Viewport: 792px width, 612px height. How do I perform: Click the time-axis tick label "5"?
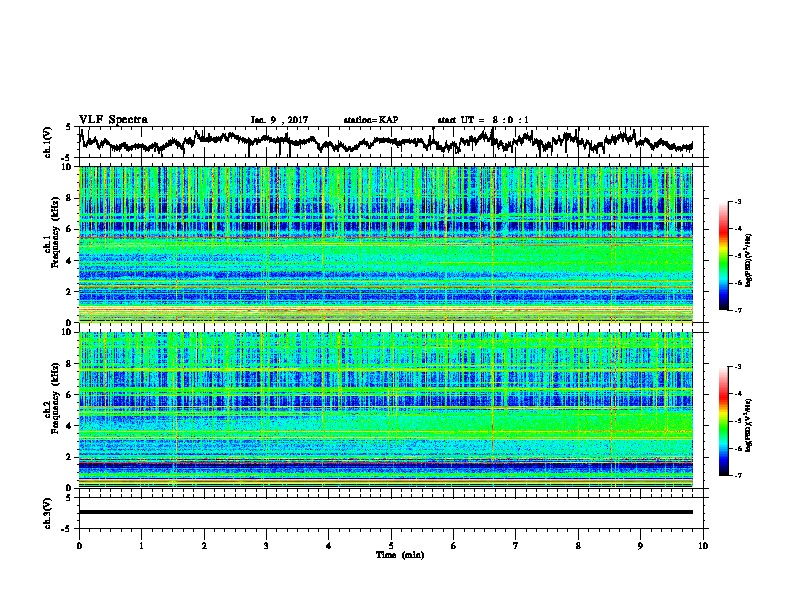pos(391,546)
